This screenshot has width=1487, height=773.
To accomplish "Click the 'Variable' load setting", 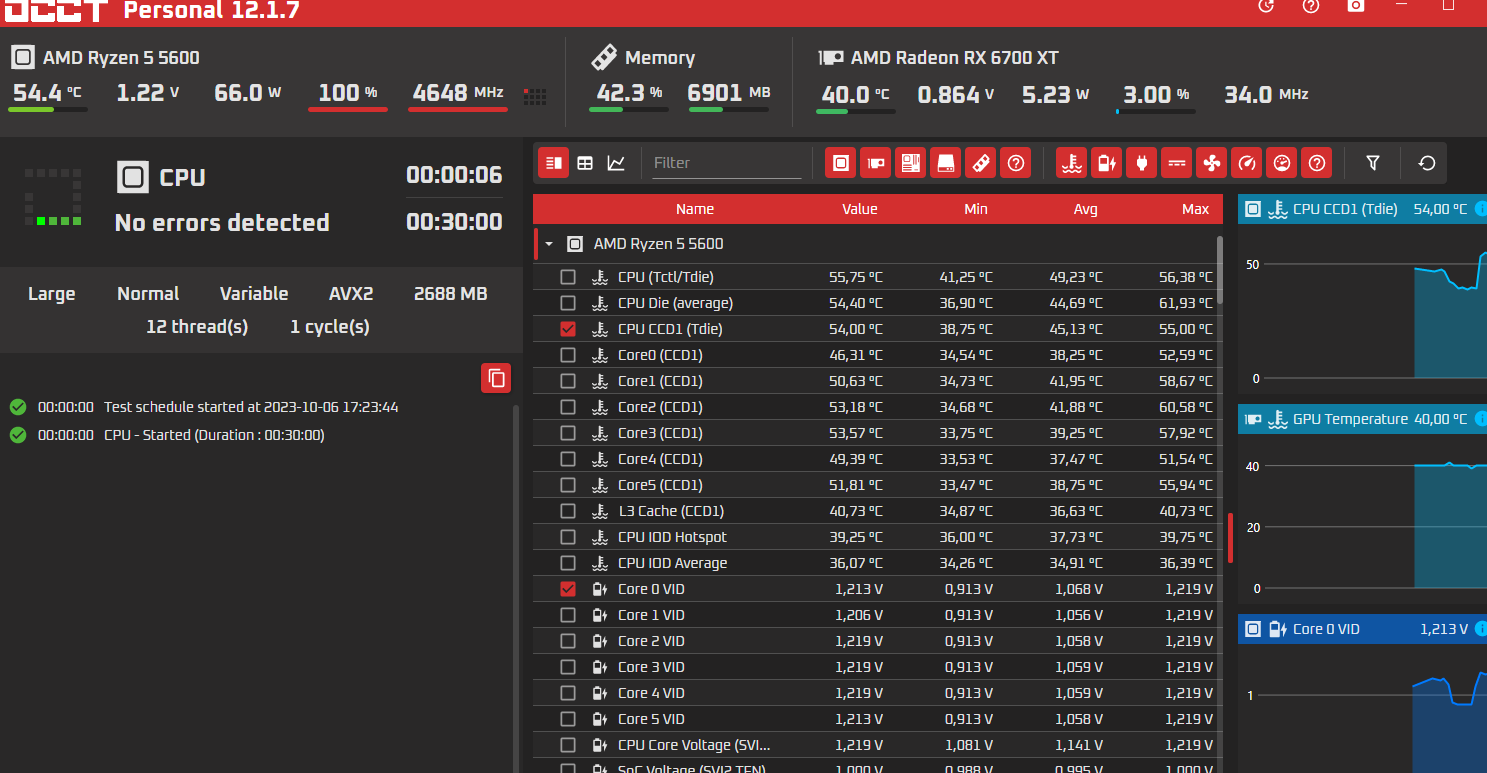I will (x=254, y=294).
